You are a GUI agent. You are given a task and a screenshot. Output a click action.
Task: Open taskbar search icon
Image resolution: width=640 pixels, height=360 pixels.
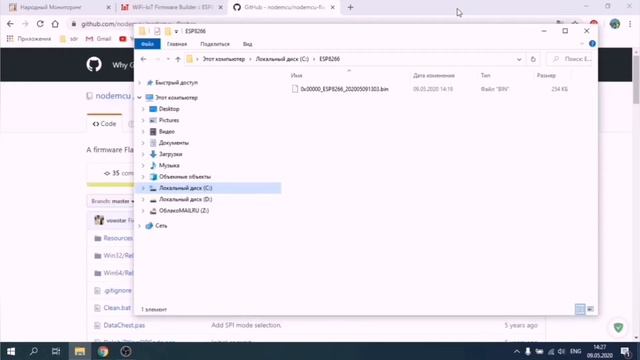point(34,351)
